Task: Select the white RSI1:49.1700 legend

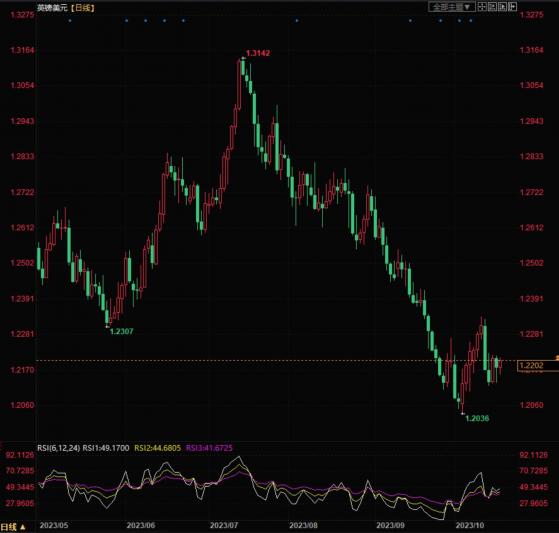Action: [106, 448]
